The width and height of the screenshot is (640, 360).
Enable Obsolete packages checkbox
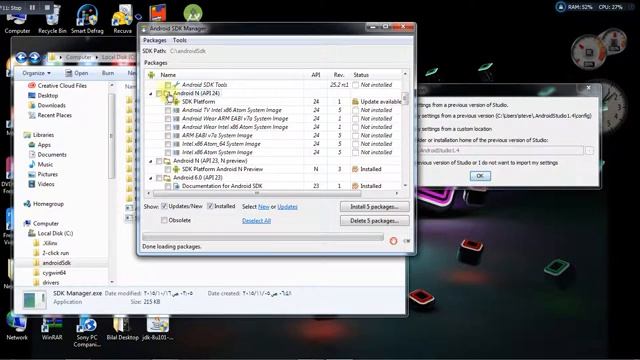[164, 220]
